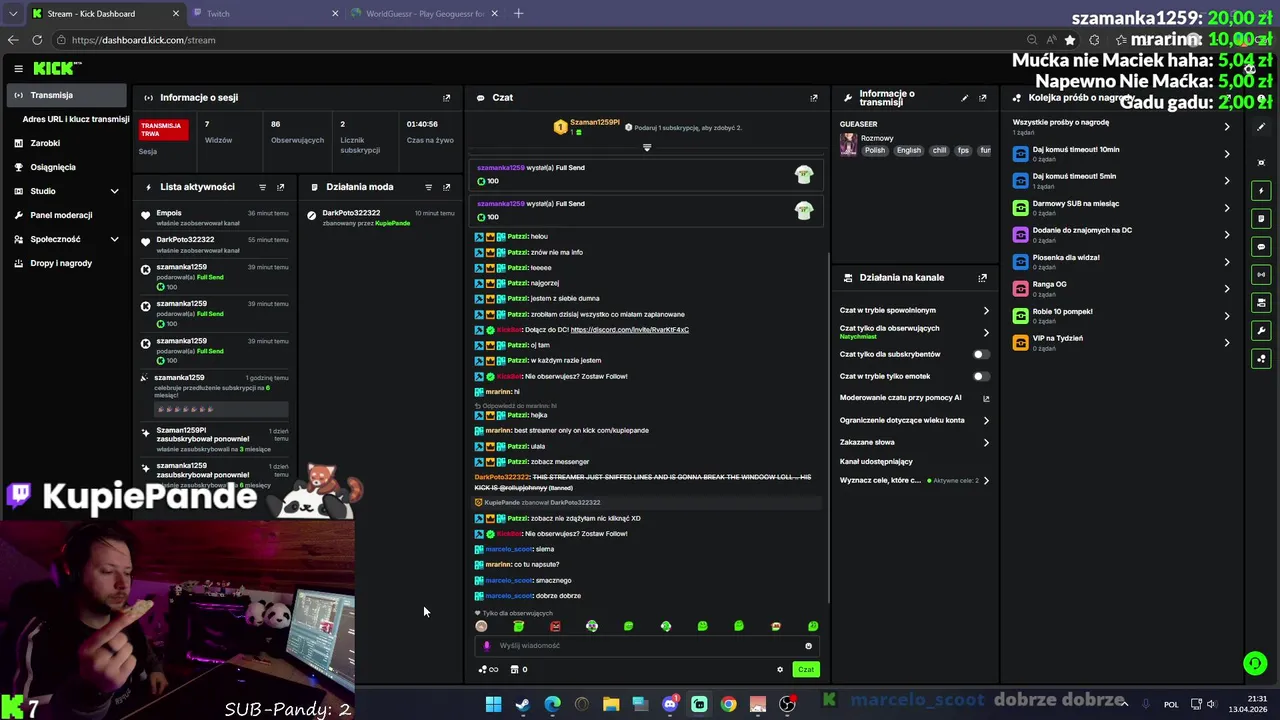The width and height of the screenshot is (1280, 720).
Task: Pop out the Informacje o sesji panel
Action: click(446, 98)
